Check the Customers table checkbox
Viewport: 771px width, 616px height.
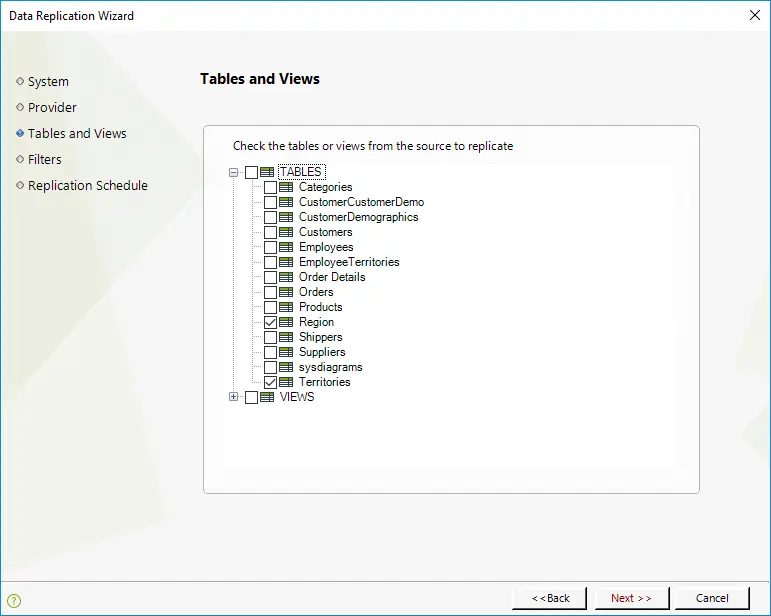[270, 233]
